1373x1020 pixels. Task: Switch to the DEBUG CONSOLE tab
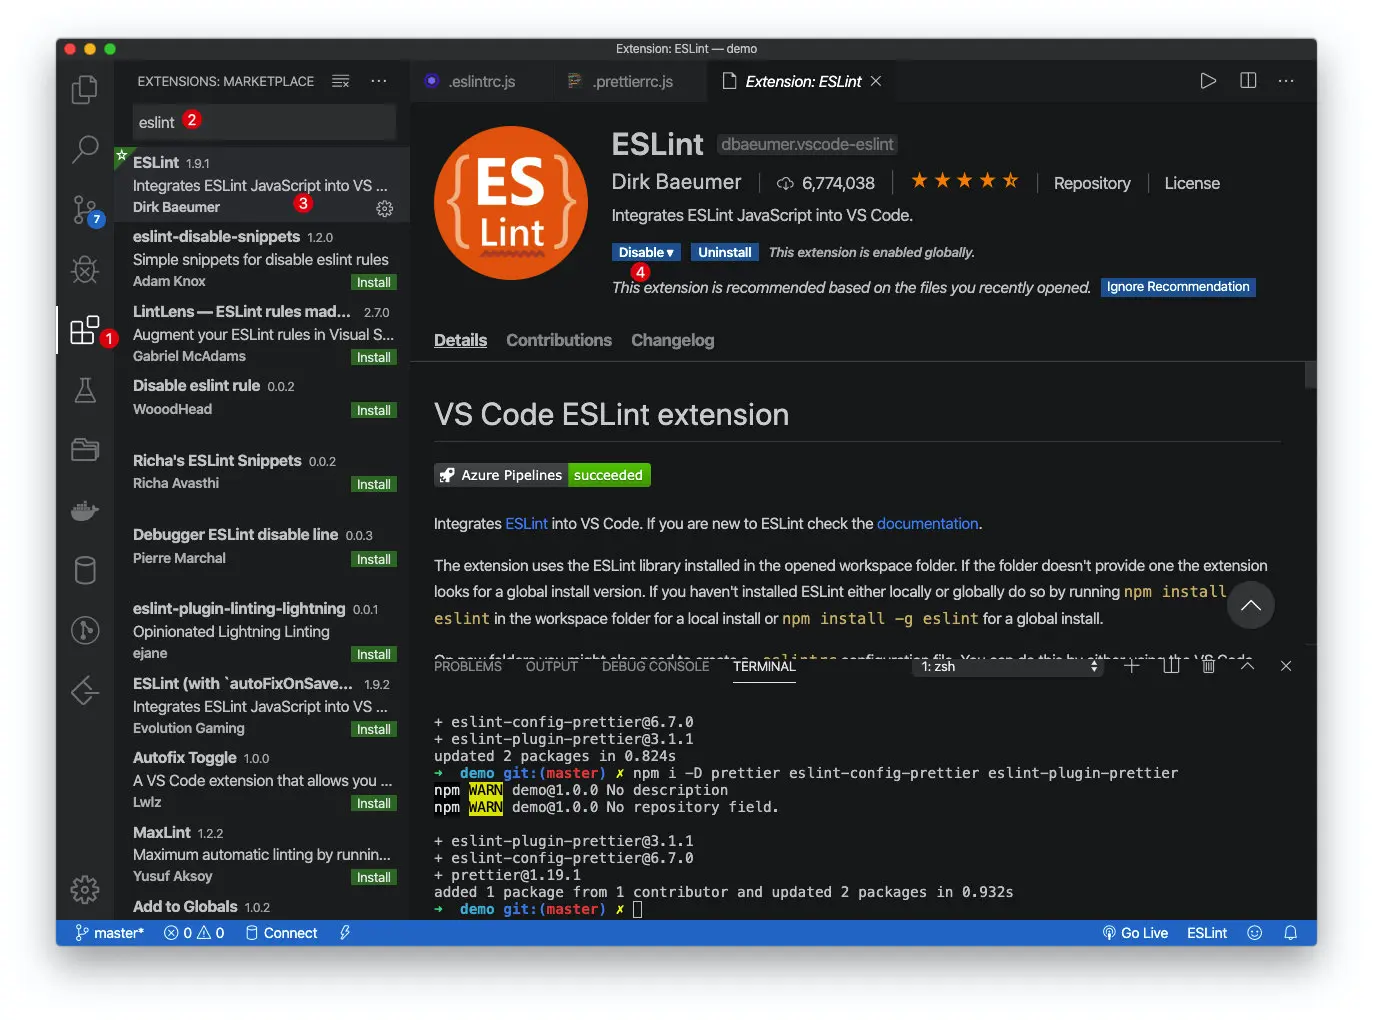coord(655,666)
